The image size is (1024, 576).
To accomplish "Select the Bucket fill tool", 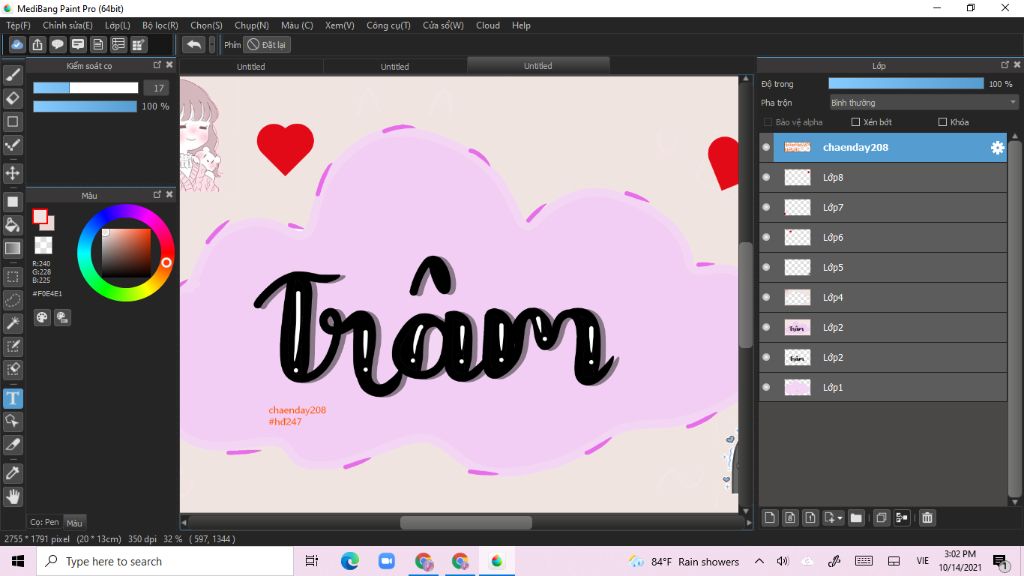I will pos(12,225).
